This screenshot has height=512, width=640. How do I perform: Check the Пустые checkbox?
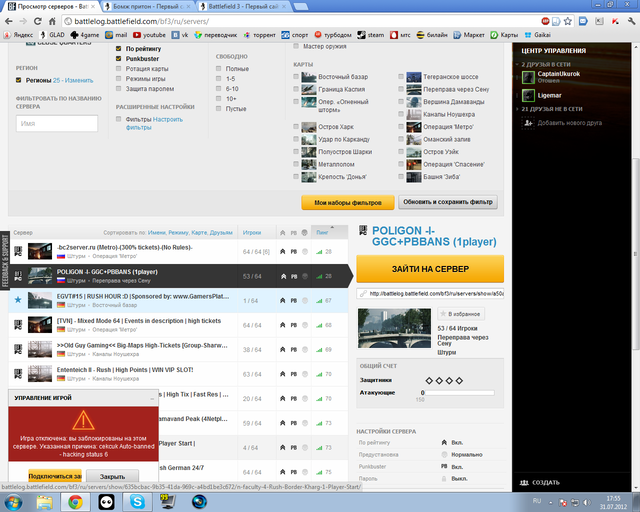point(218,109)
